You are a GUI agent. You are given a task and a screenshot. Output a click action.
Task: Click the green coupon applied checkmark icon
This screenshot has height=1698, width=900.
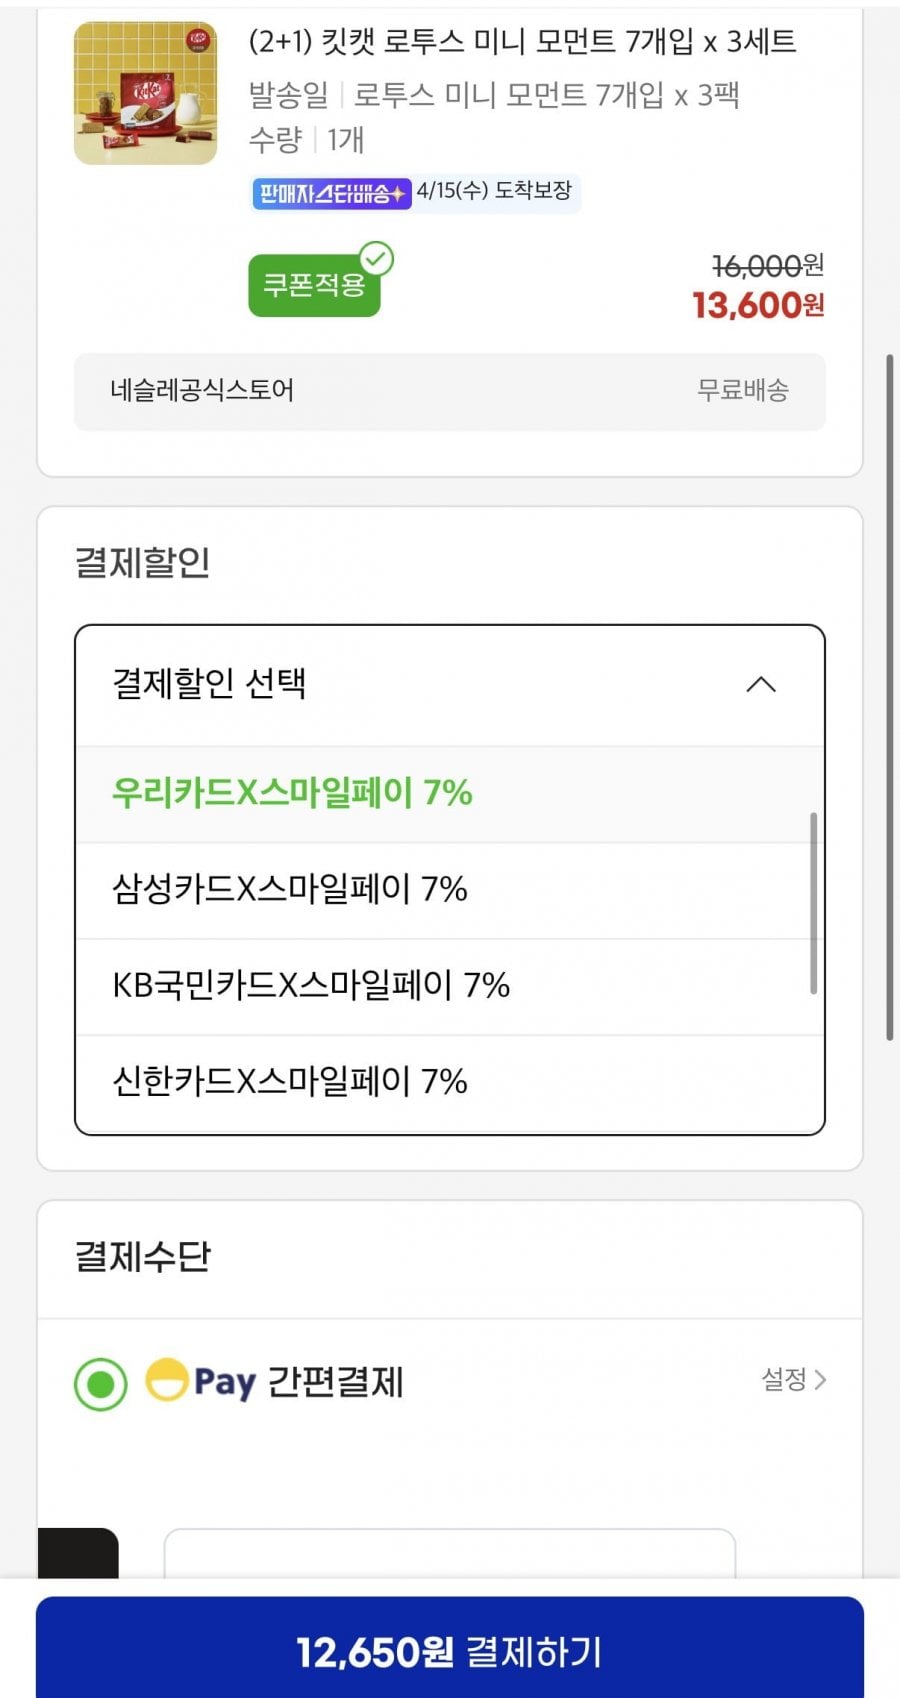pos(377,259)
